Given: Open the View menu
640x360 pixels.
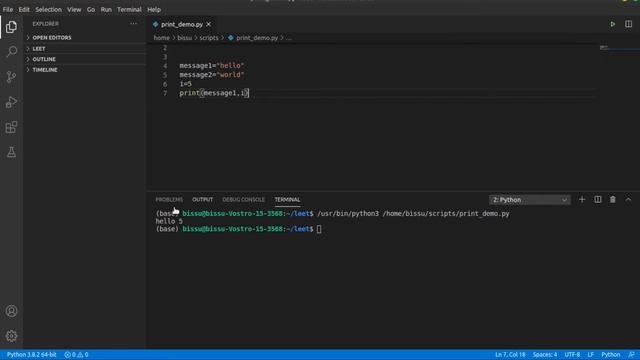Looking at the screenshot, I should [74, 9].
